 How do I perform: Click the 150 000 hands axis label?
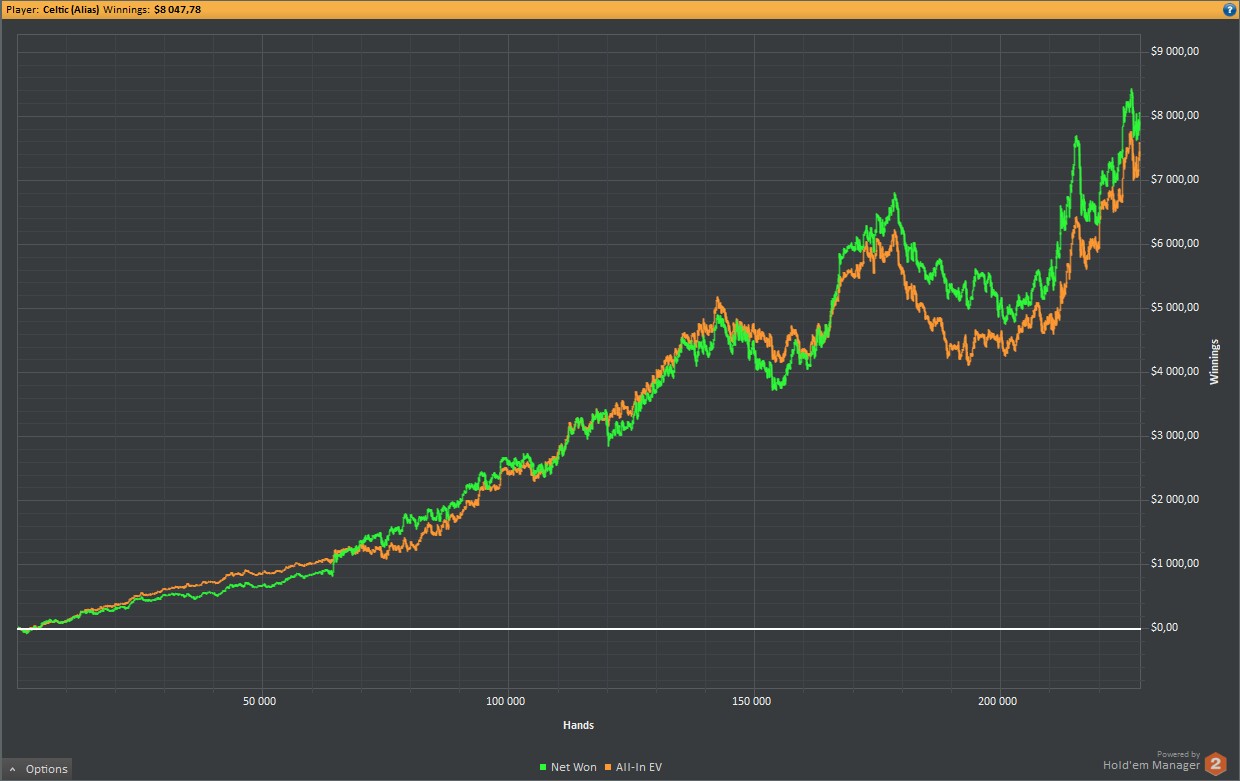[x=752, y=702]
